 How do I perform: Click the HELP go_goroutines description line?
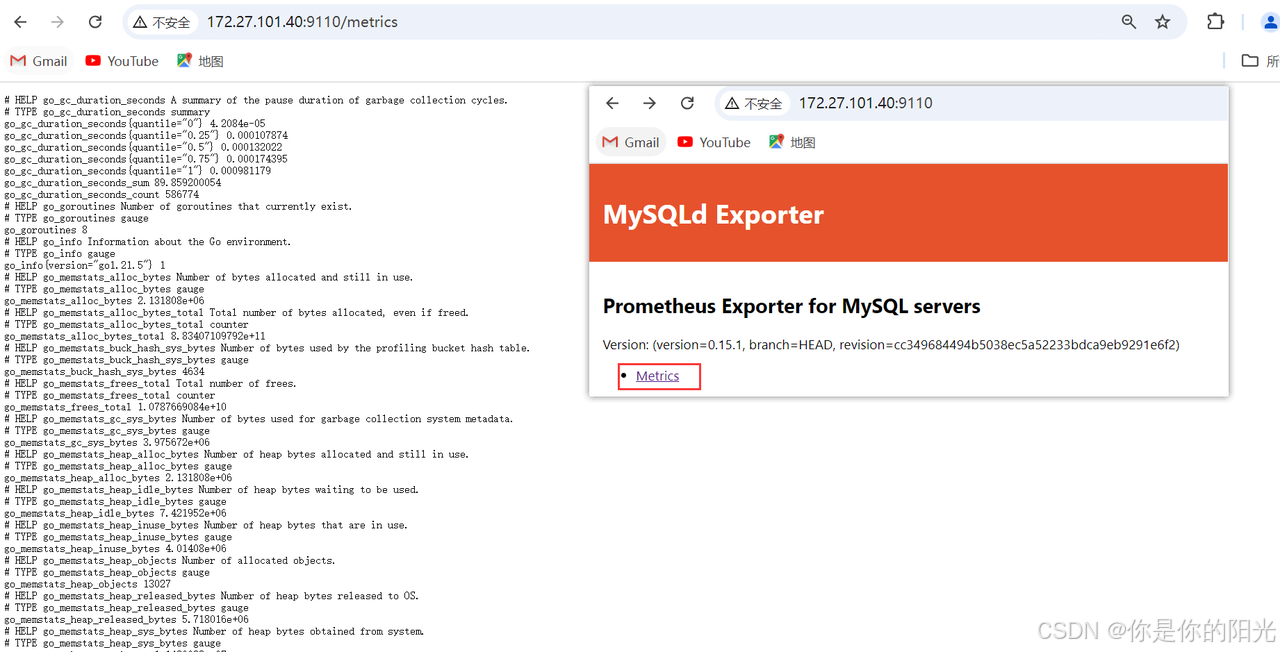click(x=178, y=206)
